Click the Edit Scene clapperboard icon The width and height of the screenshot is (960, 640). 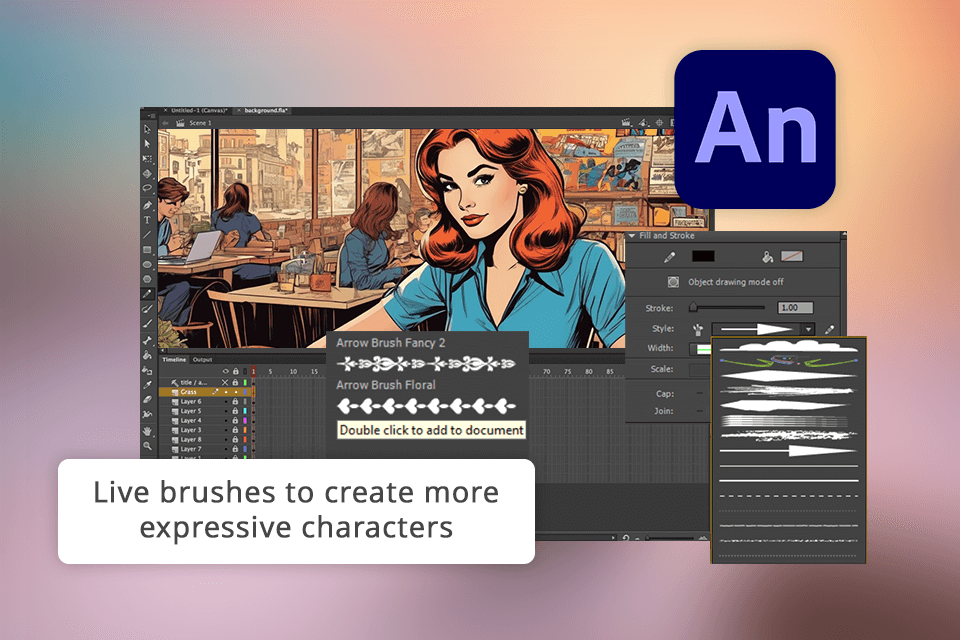(626, 122)
